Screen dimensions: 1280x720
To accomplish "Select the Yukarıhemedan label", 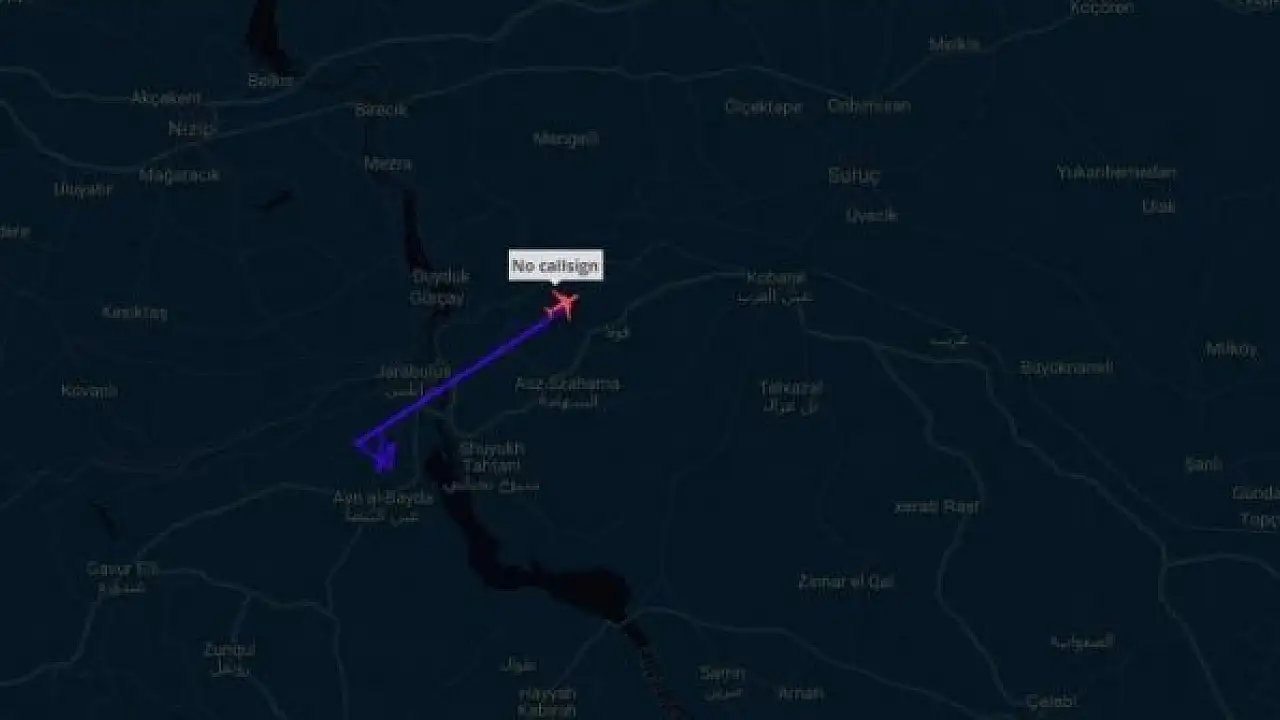I will click(1116, 172).
